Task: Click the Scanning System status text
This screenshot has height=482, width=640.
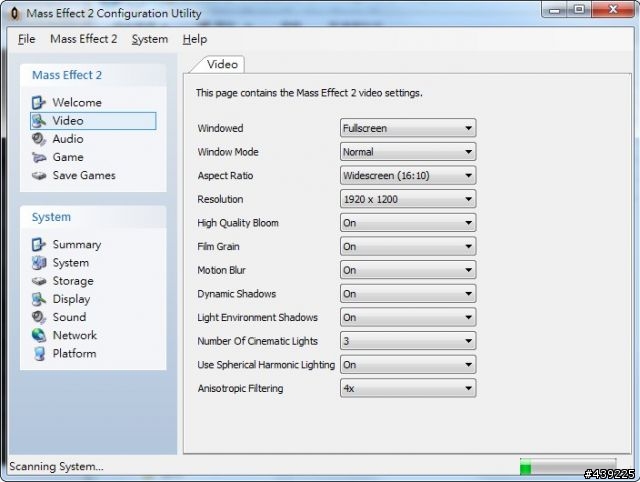Action: (x=56, y=466)
